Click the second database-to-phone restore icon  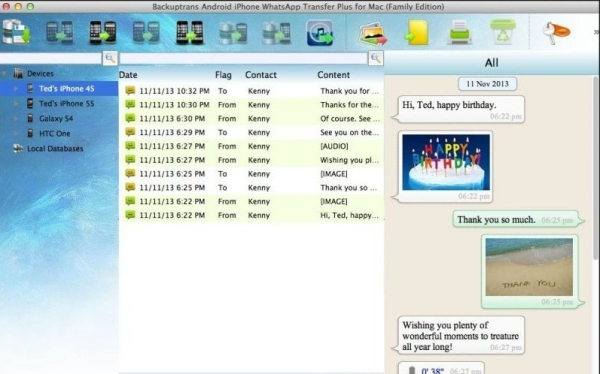pyautogui.click(x=276, y=33)
